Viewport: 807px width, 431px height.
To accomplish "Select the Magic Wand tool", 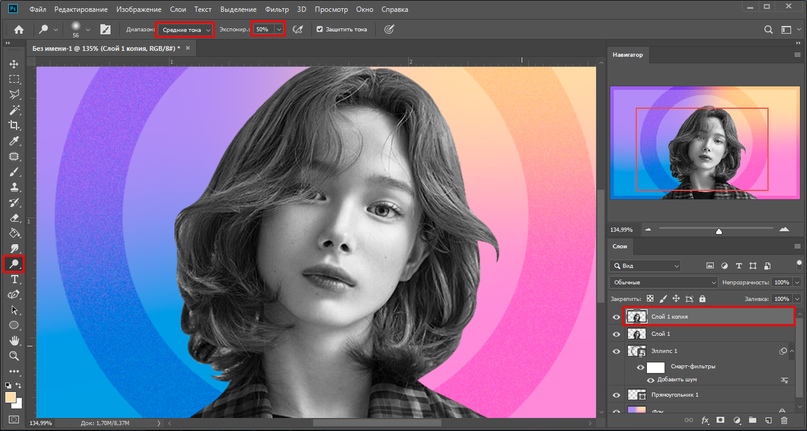I will coord(14,110).
